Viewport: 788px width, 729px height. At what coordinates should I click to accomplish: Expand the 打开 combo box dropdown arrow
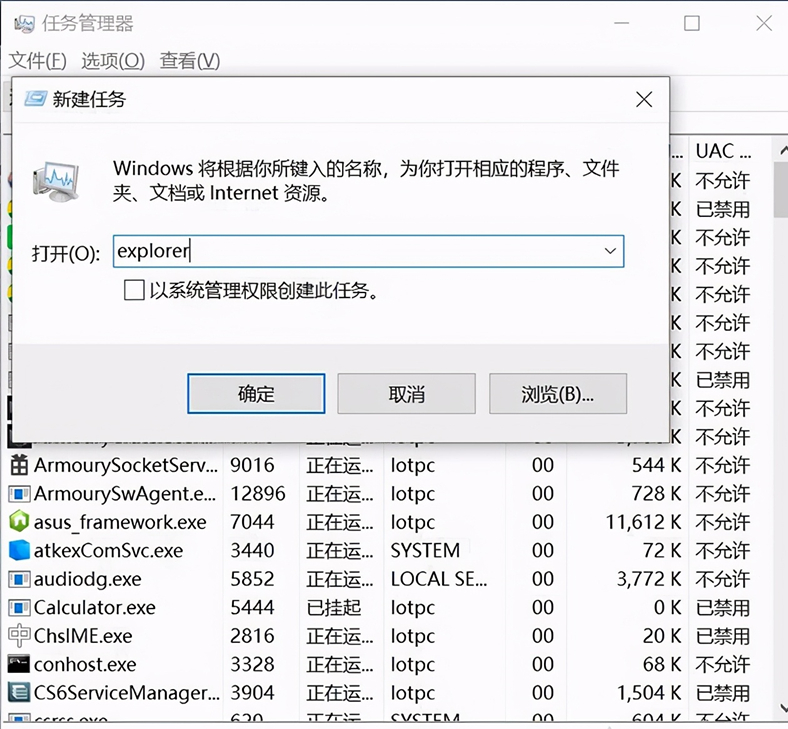tap(609, 251)
